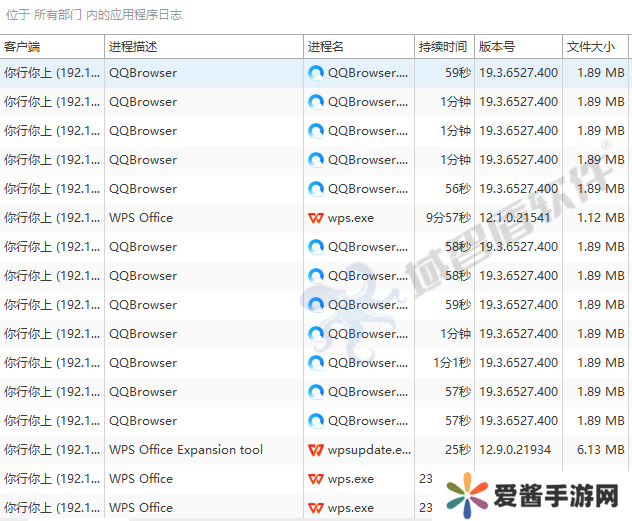Click the 进程名 column header
This screenshot has width=632, height=521.
359,47
